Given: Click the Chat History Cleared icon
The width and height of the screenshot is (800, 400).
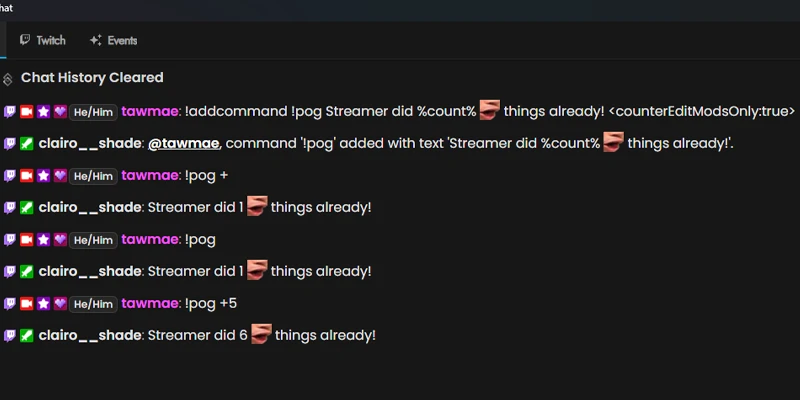Looking at the screenshot, I should [8, 79].
